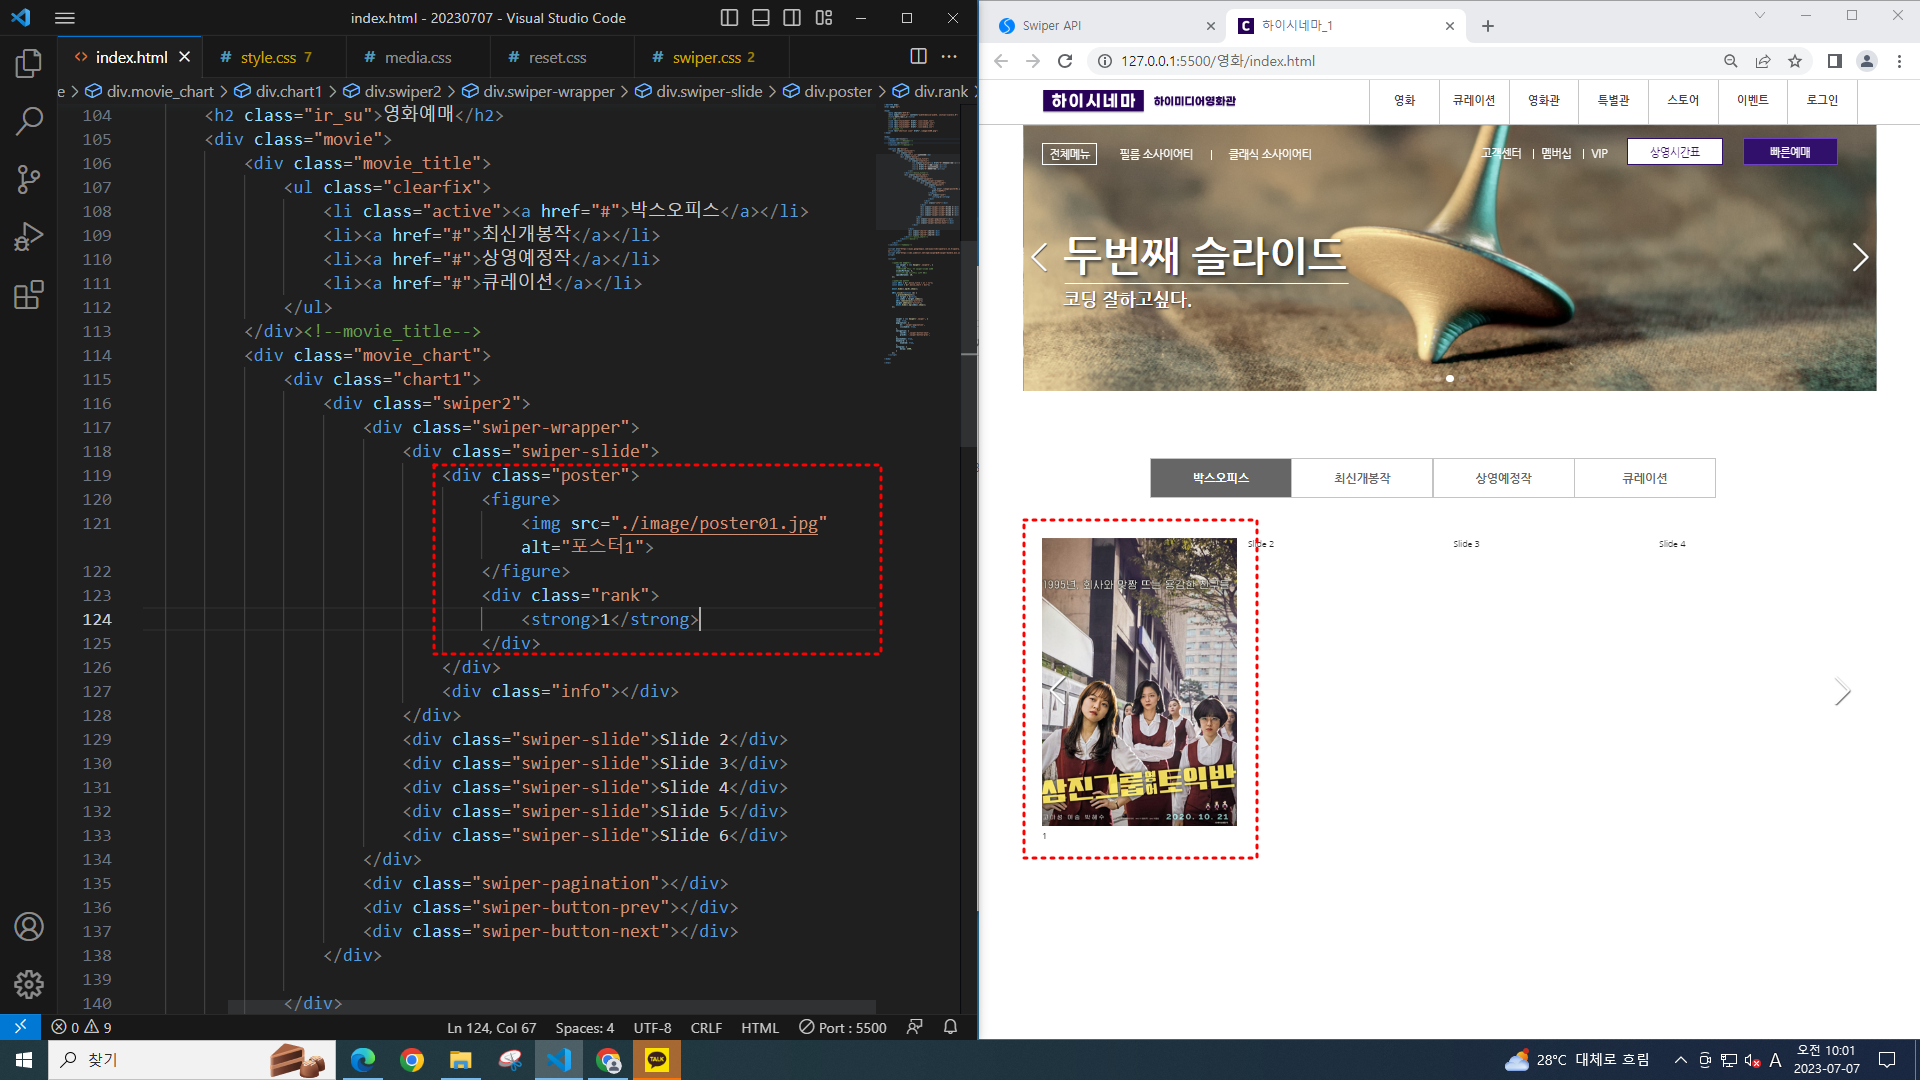The width and height of the screenshot is (1920, 1080).
Task: Toggle the primary sidebar layout button
Action: pos(729,18)
